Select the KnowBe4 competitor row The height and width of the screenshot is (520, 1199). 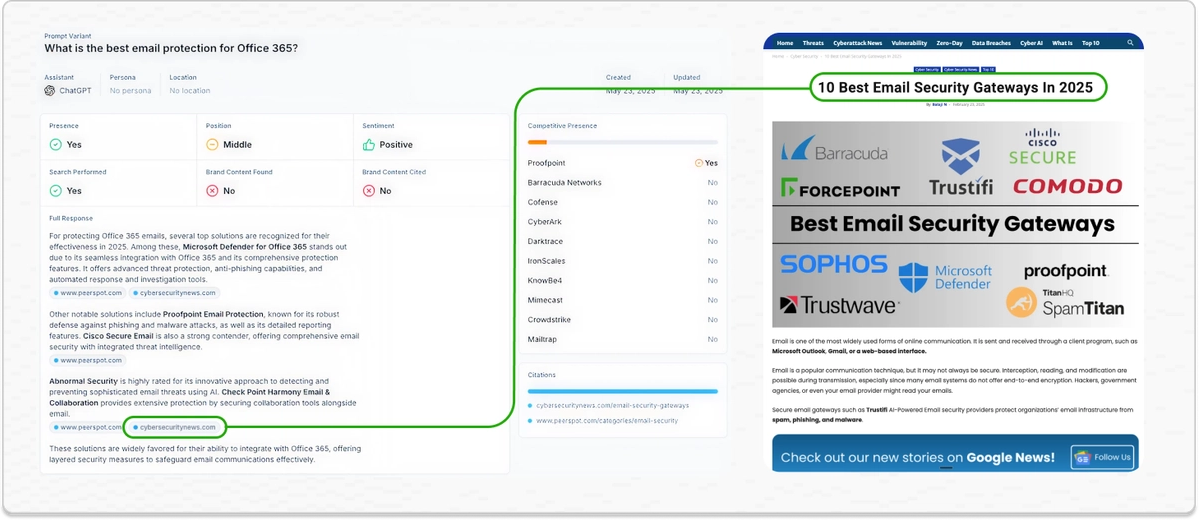[622, 281]
